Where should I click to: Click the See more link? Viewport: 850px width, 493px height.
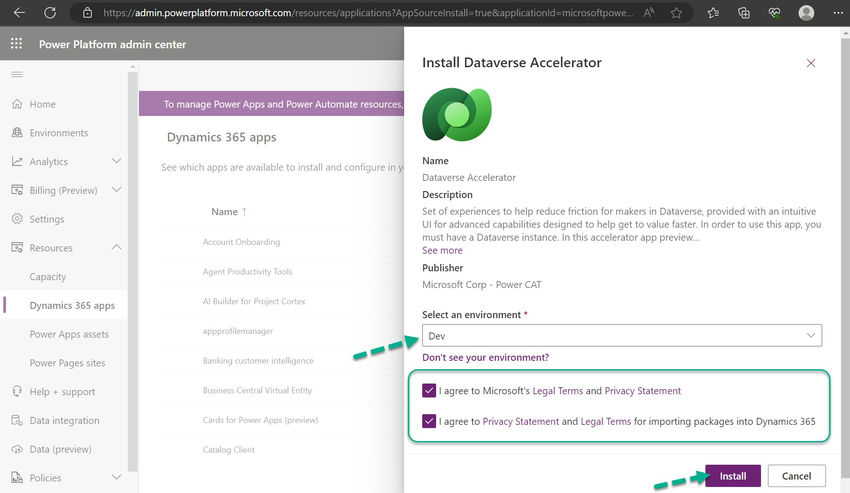point(442,250)
